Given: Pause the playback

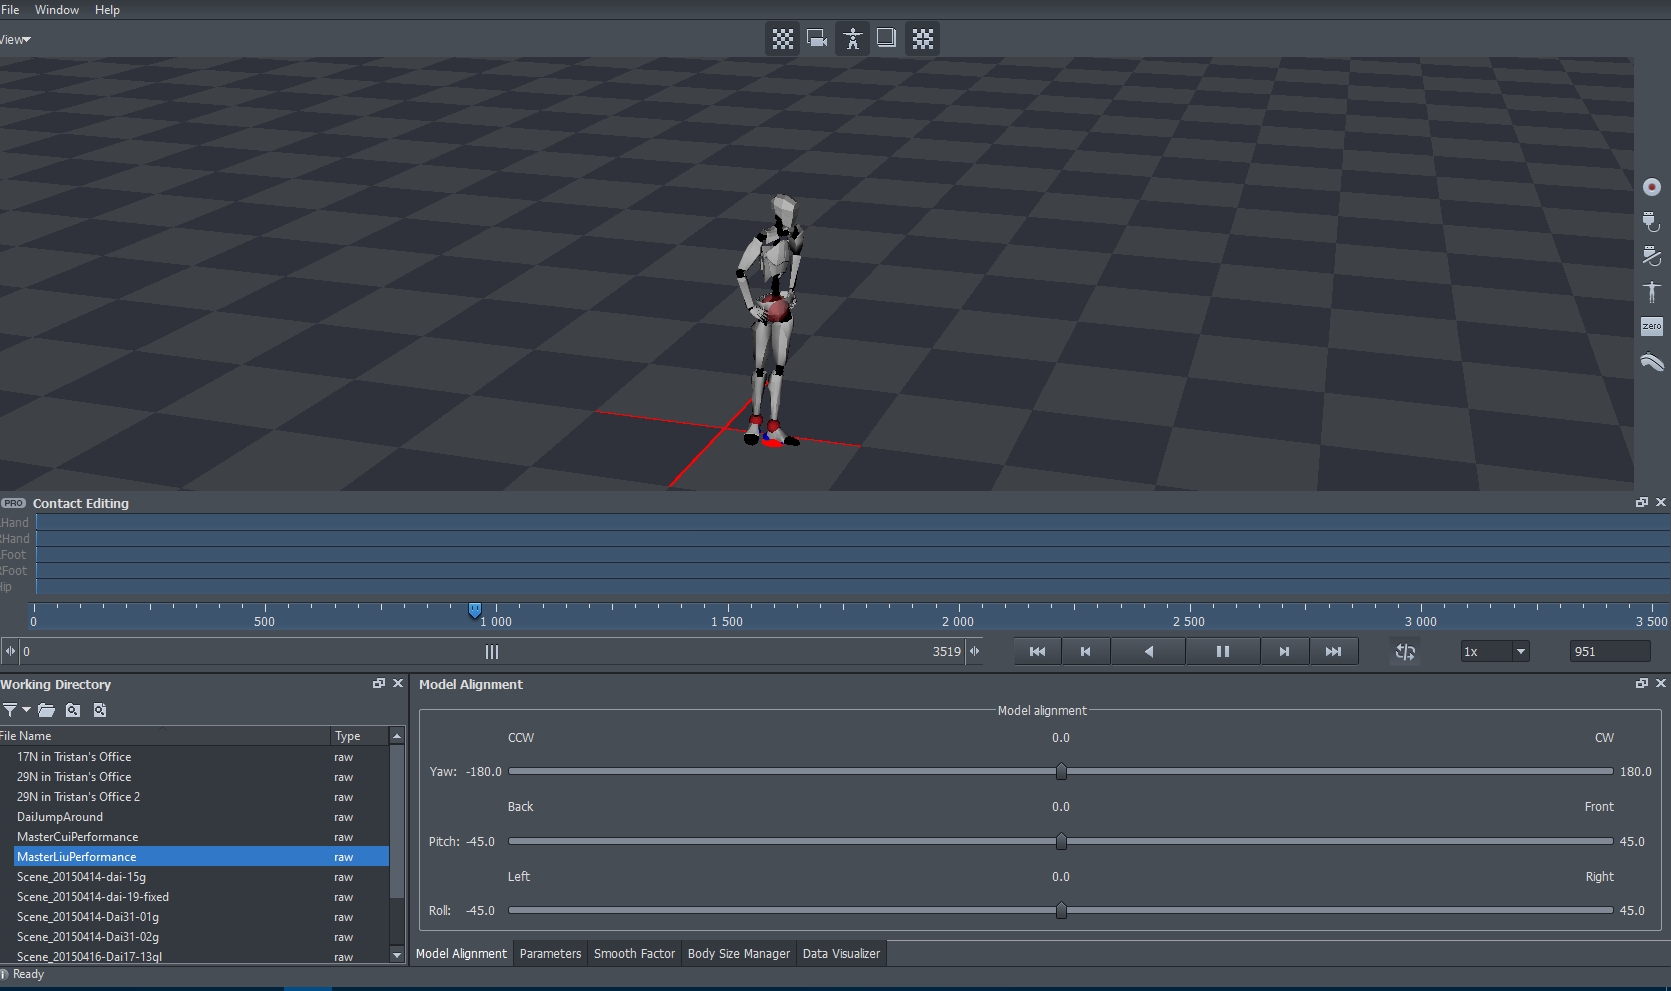Looking at the screenshot, I should (x=1222, y=651).
